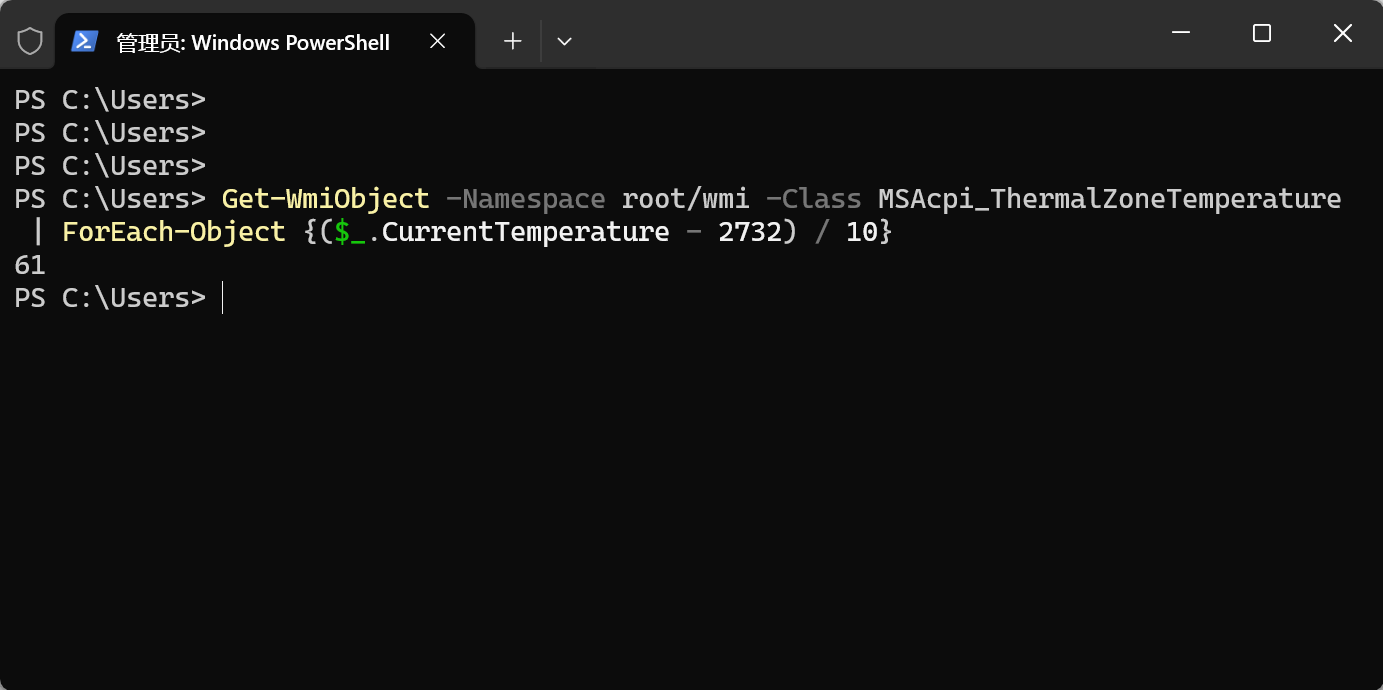Expand the new tab profile dropdown chevron
The width and height of the screenshot is (1383, 690).
coord(564,41)
